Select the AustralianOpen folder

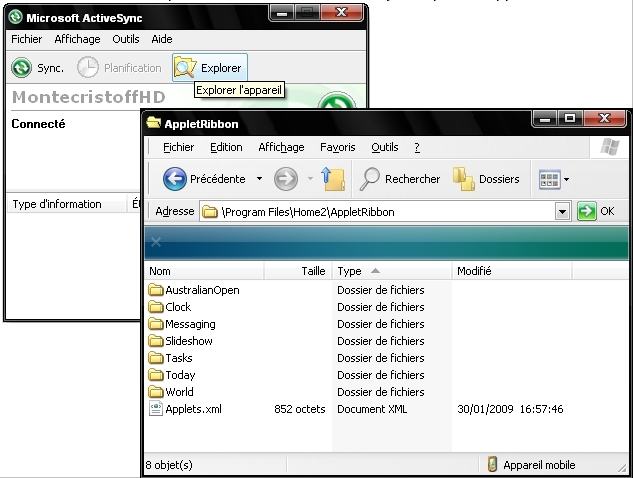pyautogui.click(x=202, y=290)
